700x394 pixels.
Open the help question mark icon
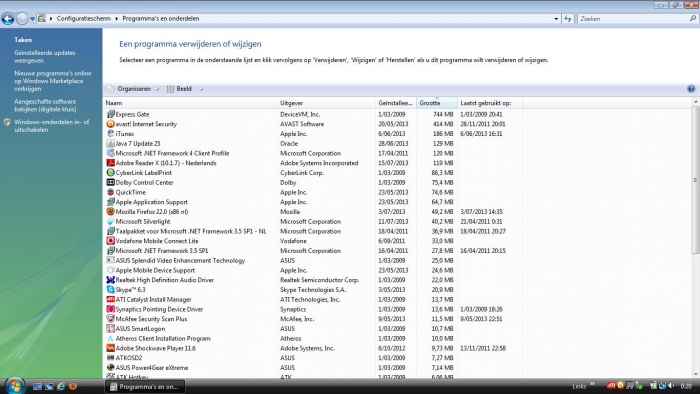pos(691,89)
